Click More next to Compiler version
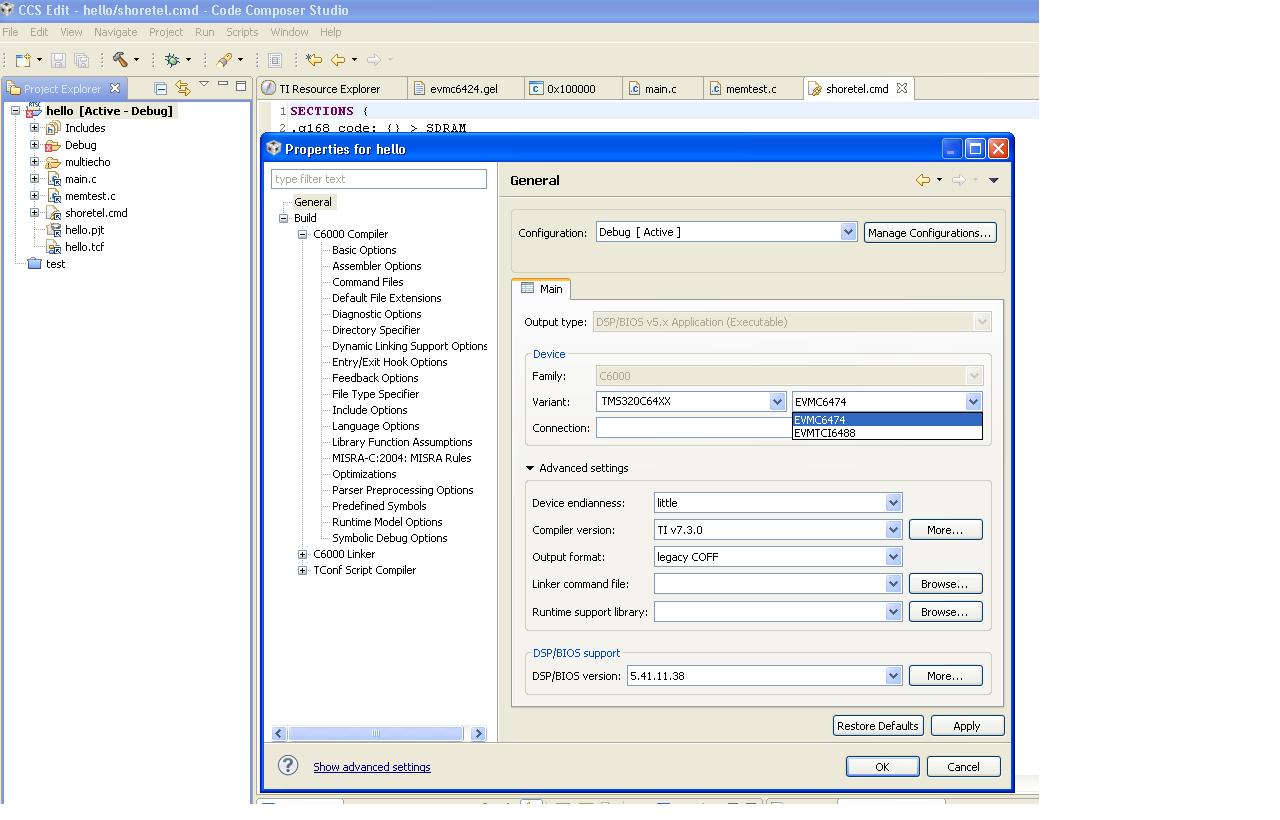 pyautogui.click(x=945, y=529)
